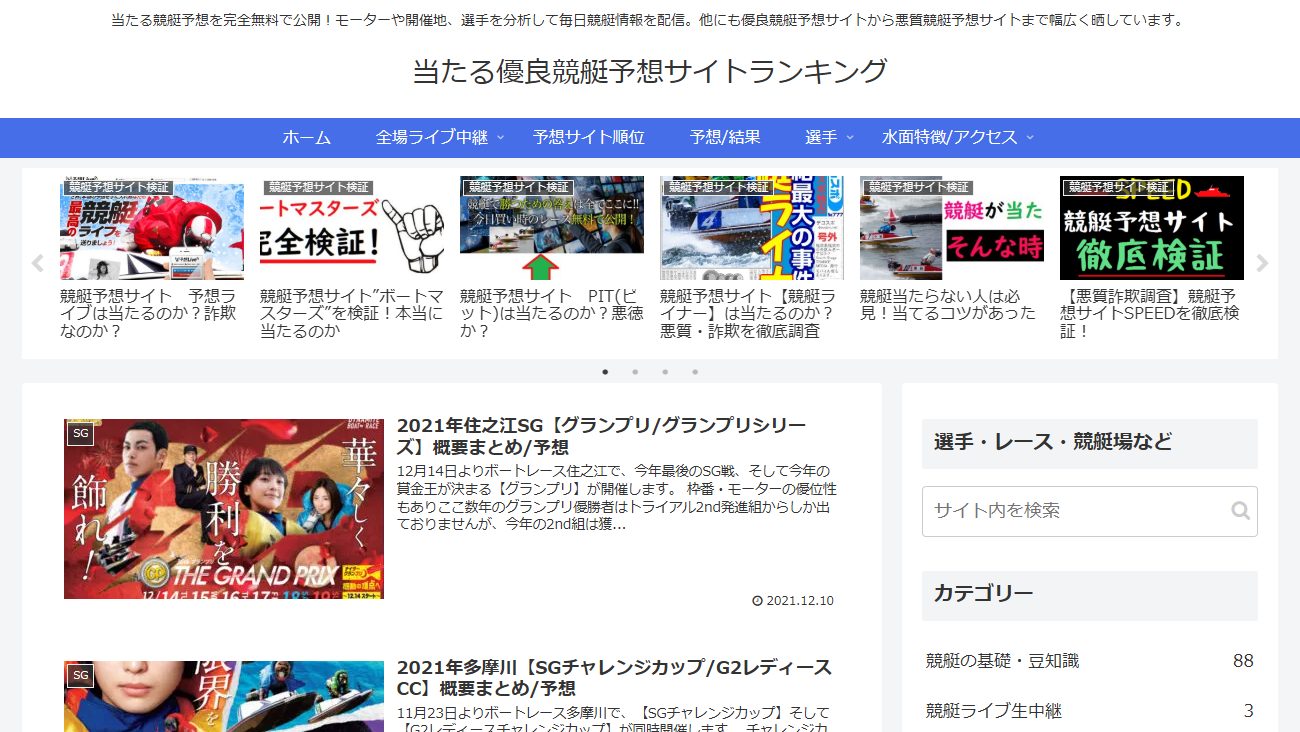
Task: Select the third carousel pagination dot
Action: 665,372
